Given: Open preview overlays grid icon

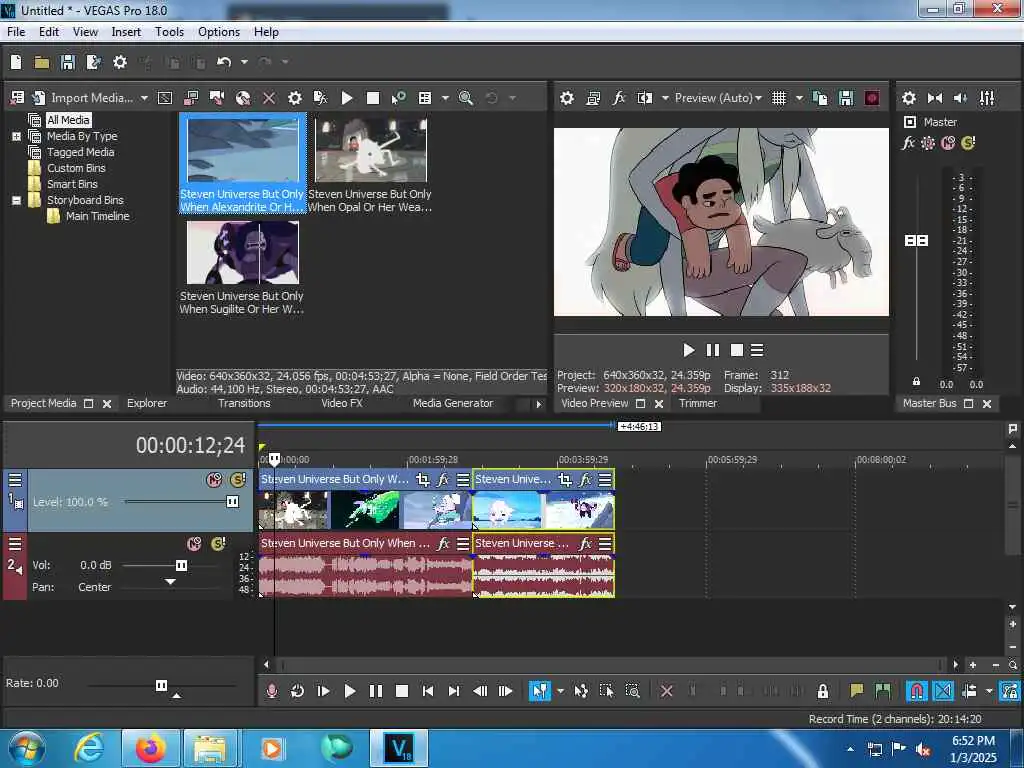Looking at the screenshot, I should tap(778, 98).
